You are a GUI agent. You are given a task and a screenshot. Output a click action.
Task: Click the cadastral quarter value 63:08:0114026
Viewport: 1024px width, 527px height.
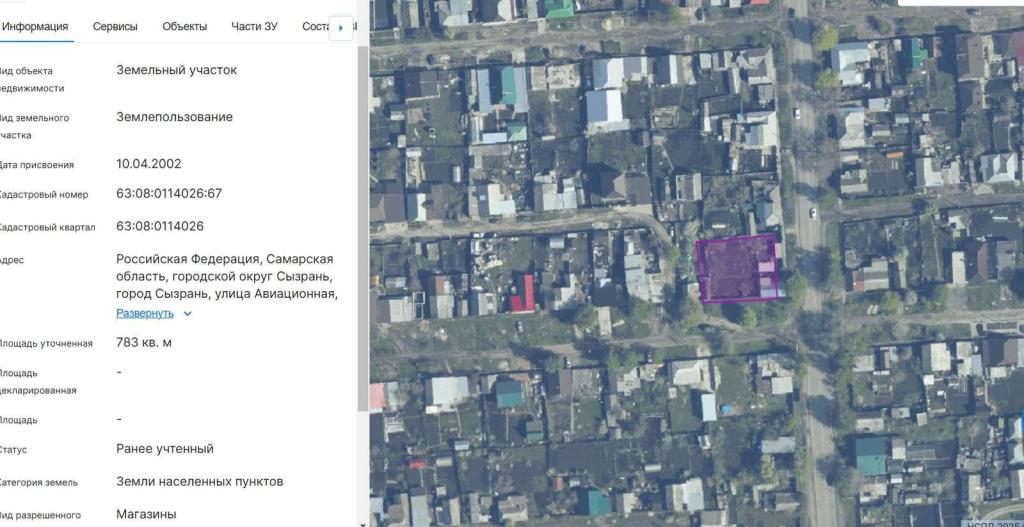(x=160, y=226)
